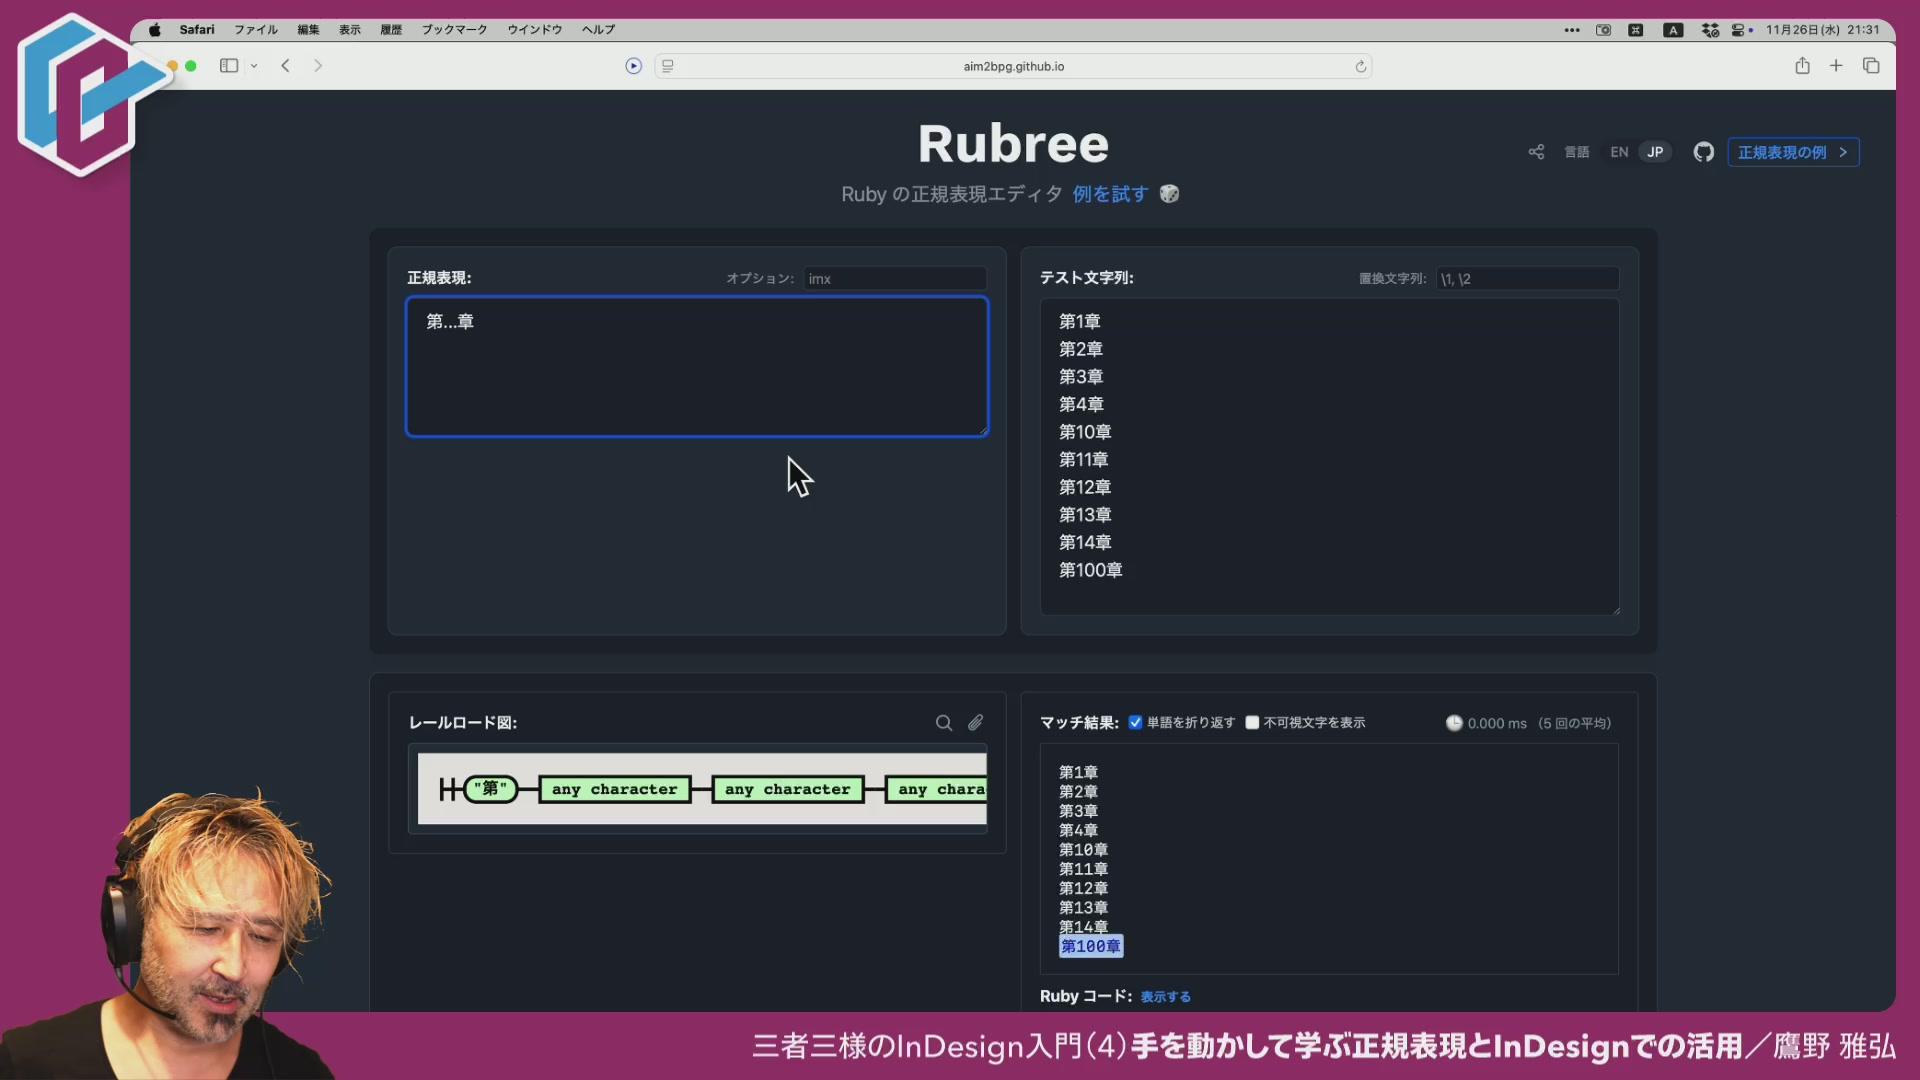Click the dice random example icon
1920x1080 pixels.
pyautogui.click(x=1169, y=194)
